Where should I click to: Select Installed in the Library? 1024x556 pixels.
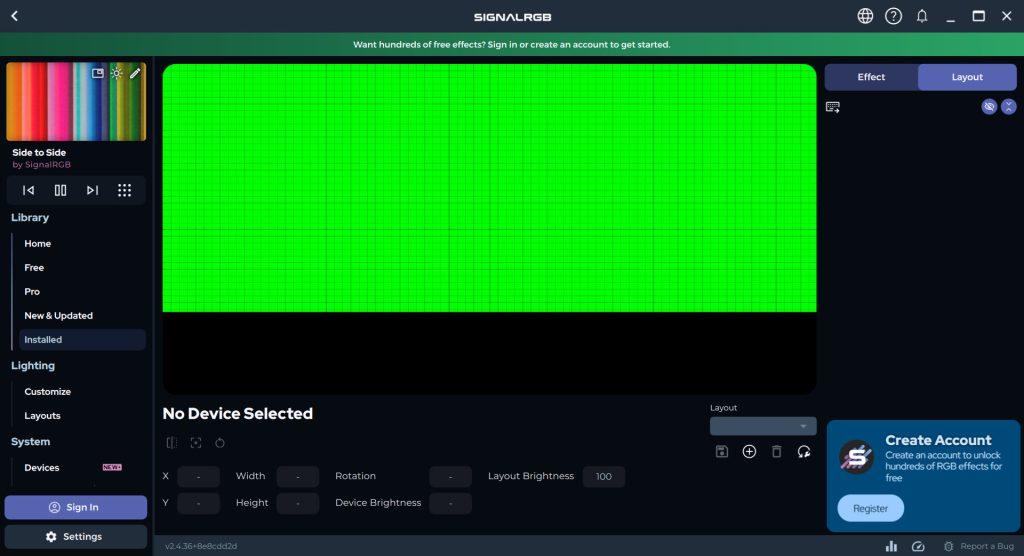[x=82, y=340]
